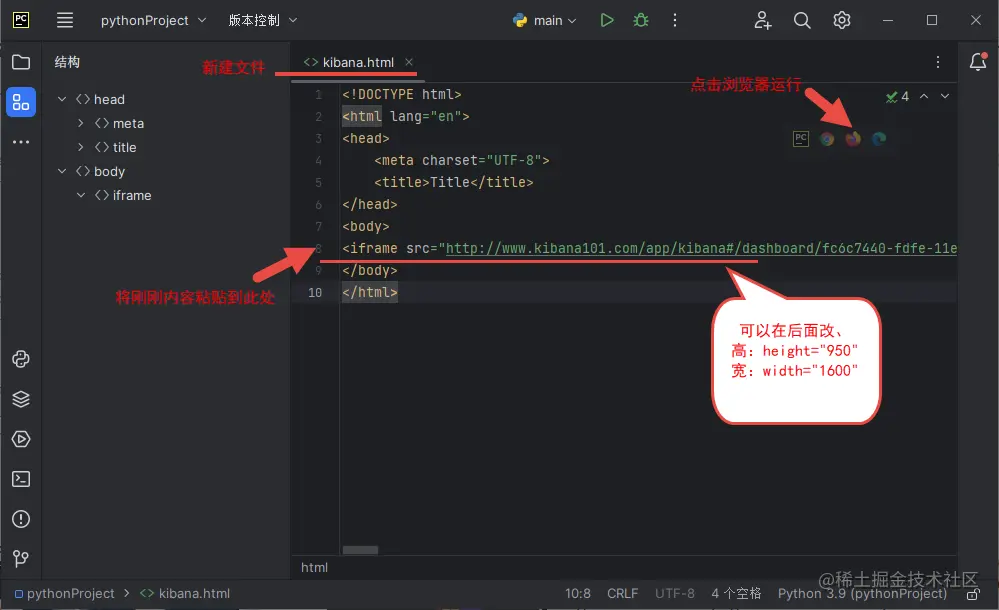Open the main run configuration dropdown
Image resolution: width=999 pixels, height=610 pixels.
[x=545, y=20]
